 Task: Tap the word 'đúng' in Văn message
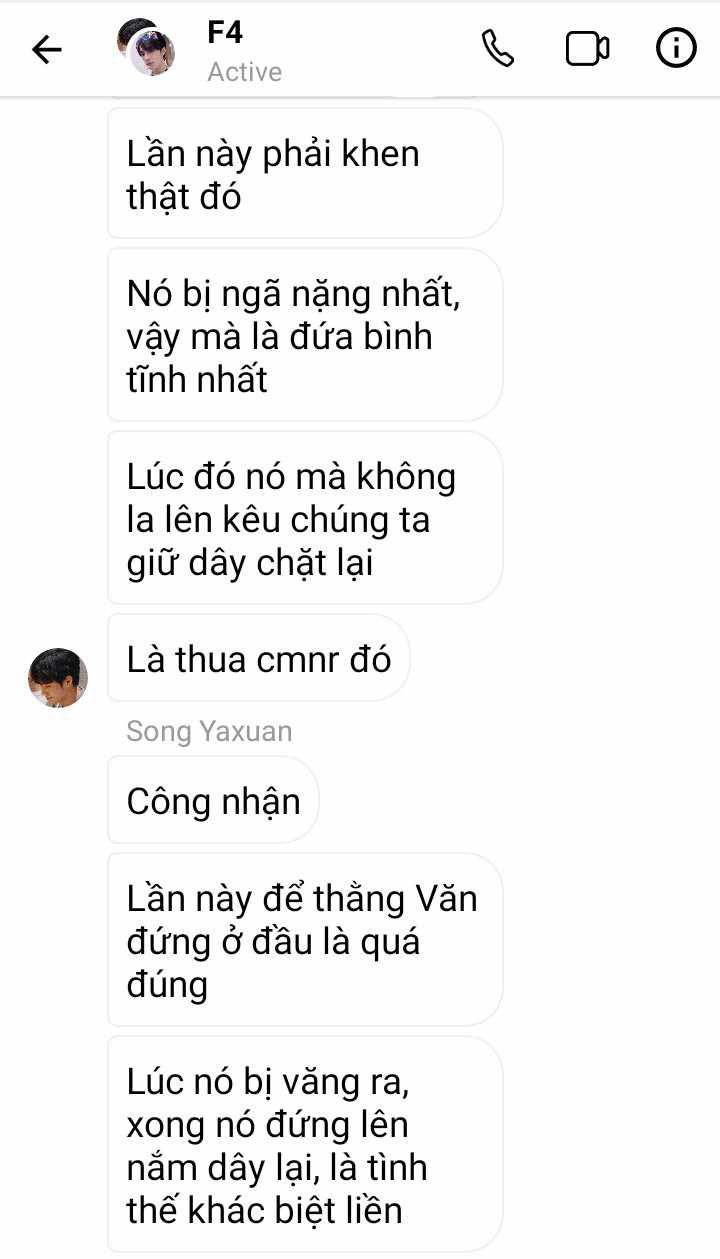click(167, 985)
